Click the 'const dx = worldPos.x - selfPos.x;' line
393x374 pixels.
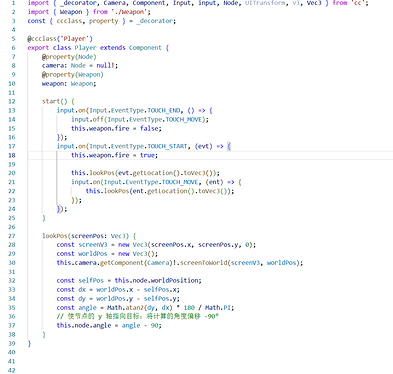tap(118, 289)
